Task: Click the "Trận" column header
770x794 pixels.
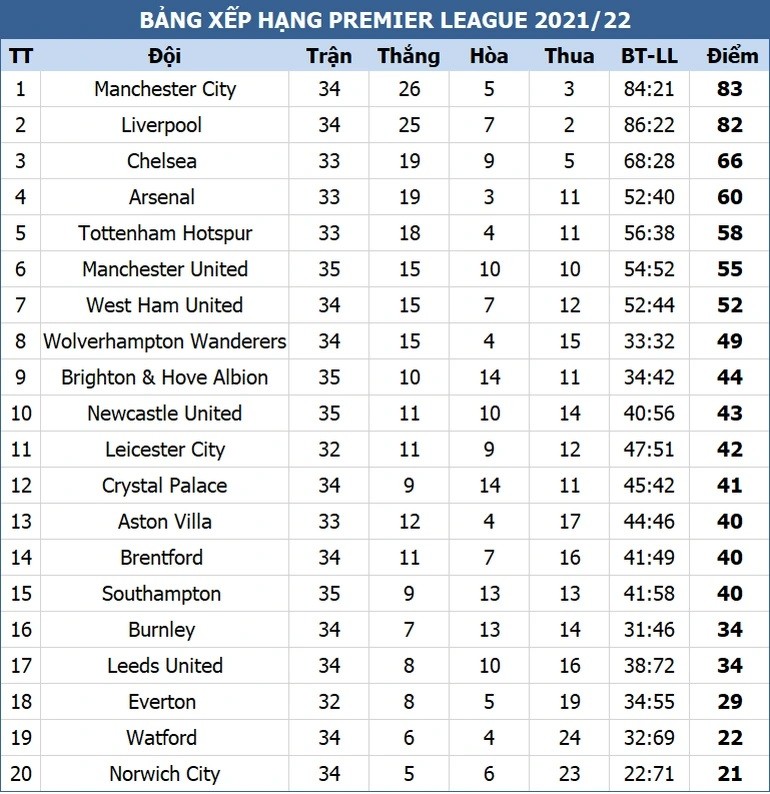Action: pos(329,55)
